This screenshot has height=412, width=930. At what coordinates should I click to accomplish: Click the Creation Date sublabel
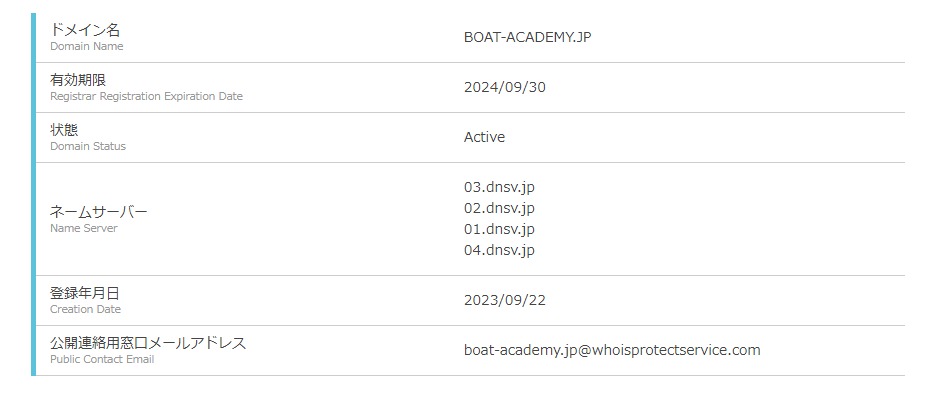[85, 309]
